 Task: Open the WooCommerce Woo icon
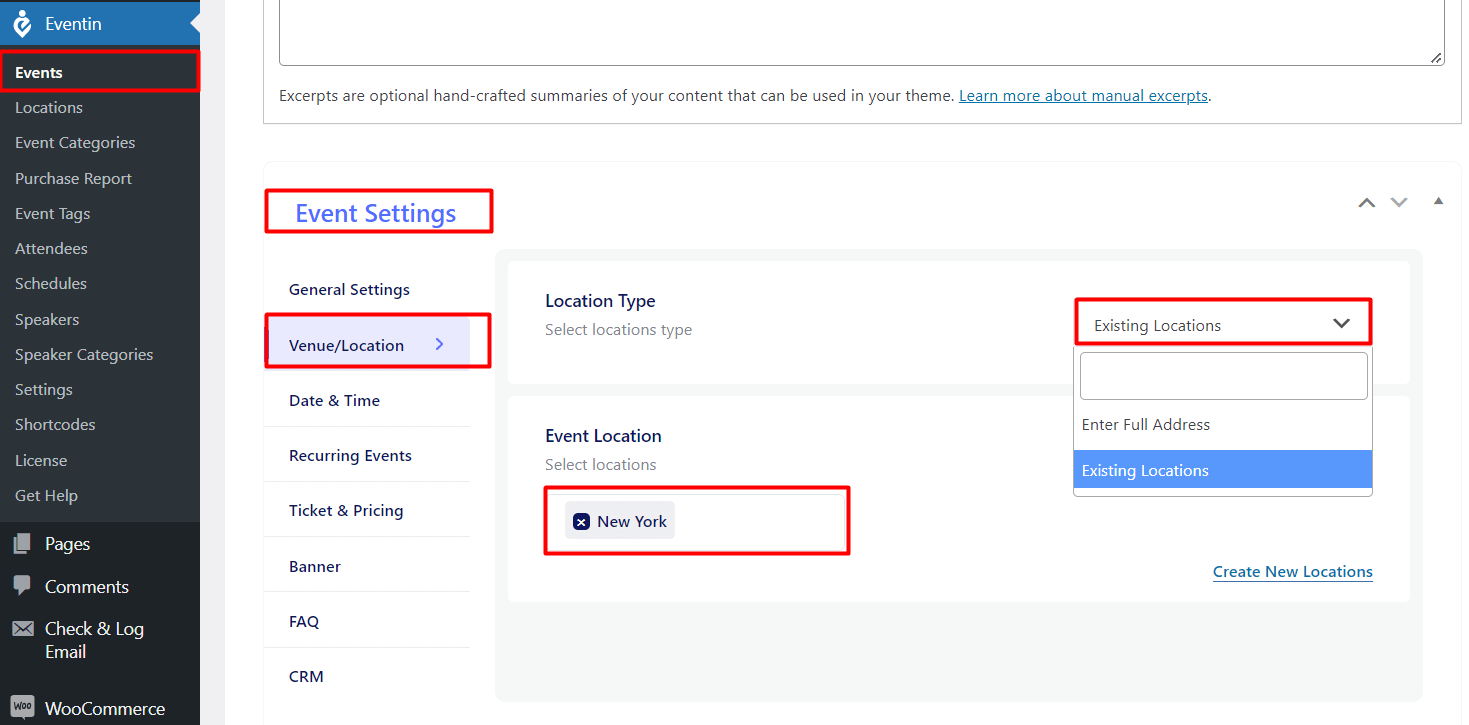22,708
